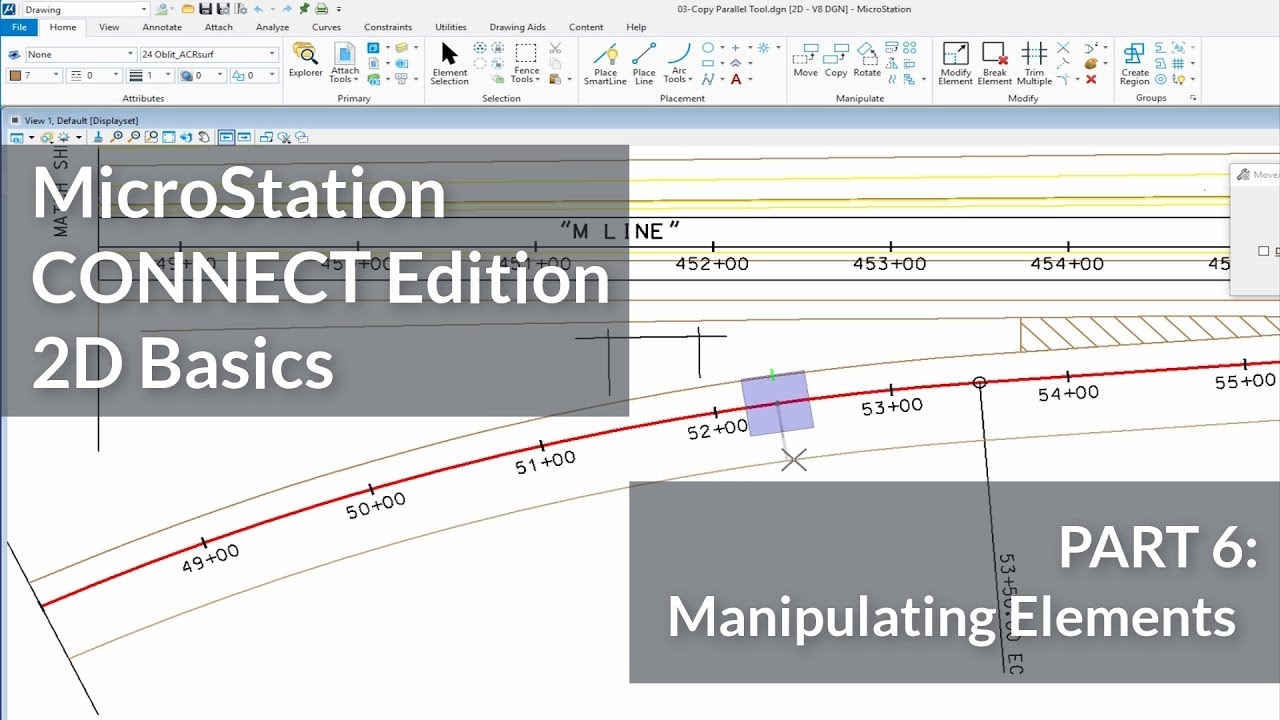Choose the Move tool
Screen dimensions: 1280x720
pos(805,60)
